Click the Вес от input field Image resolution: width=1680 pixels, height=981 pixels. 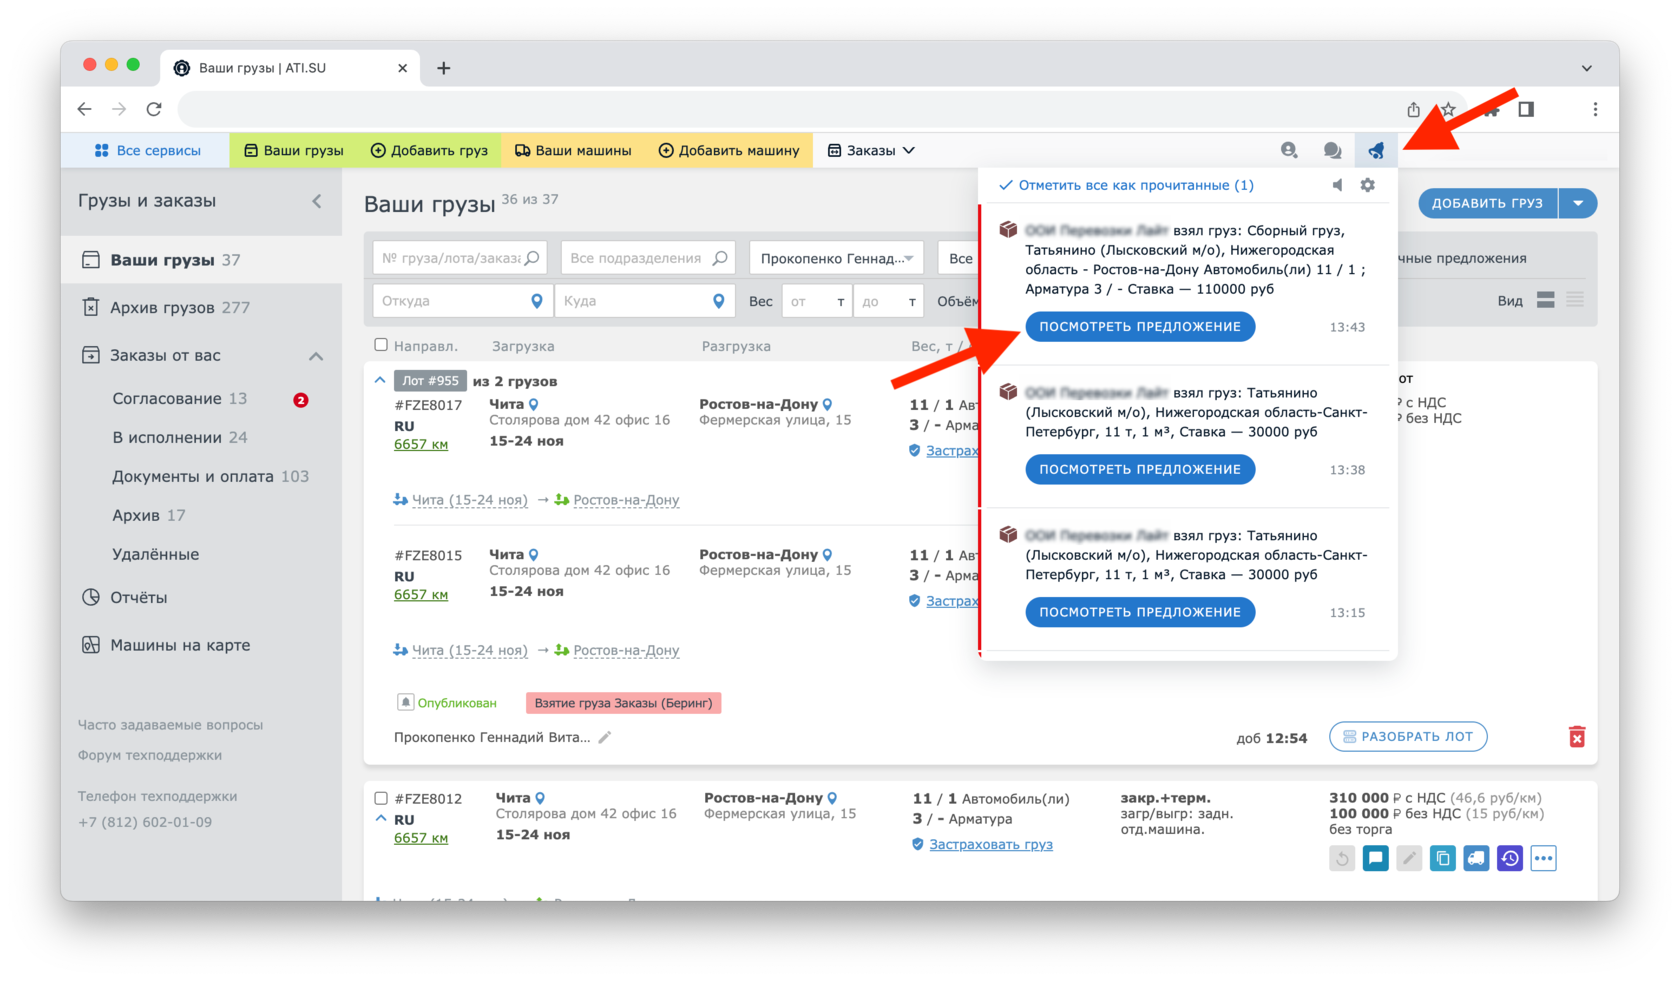click(817, 301)
